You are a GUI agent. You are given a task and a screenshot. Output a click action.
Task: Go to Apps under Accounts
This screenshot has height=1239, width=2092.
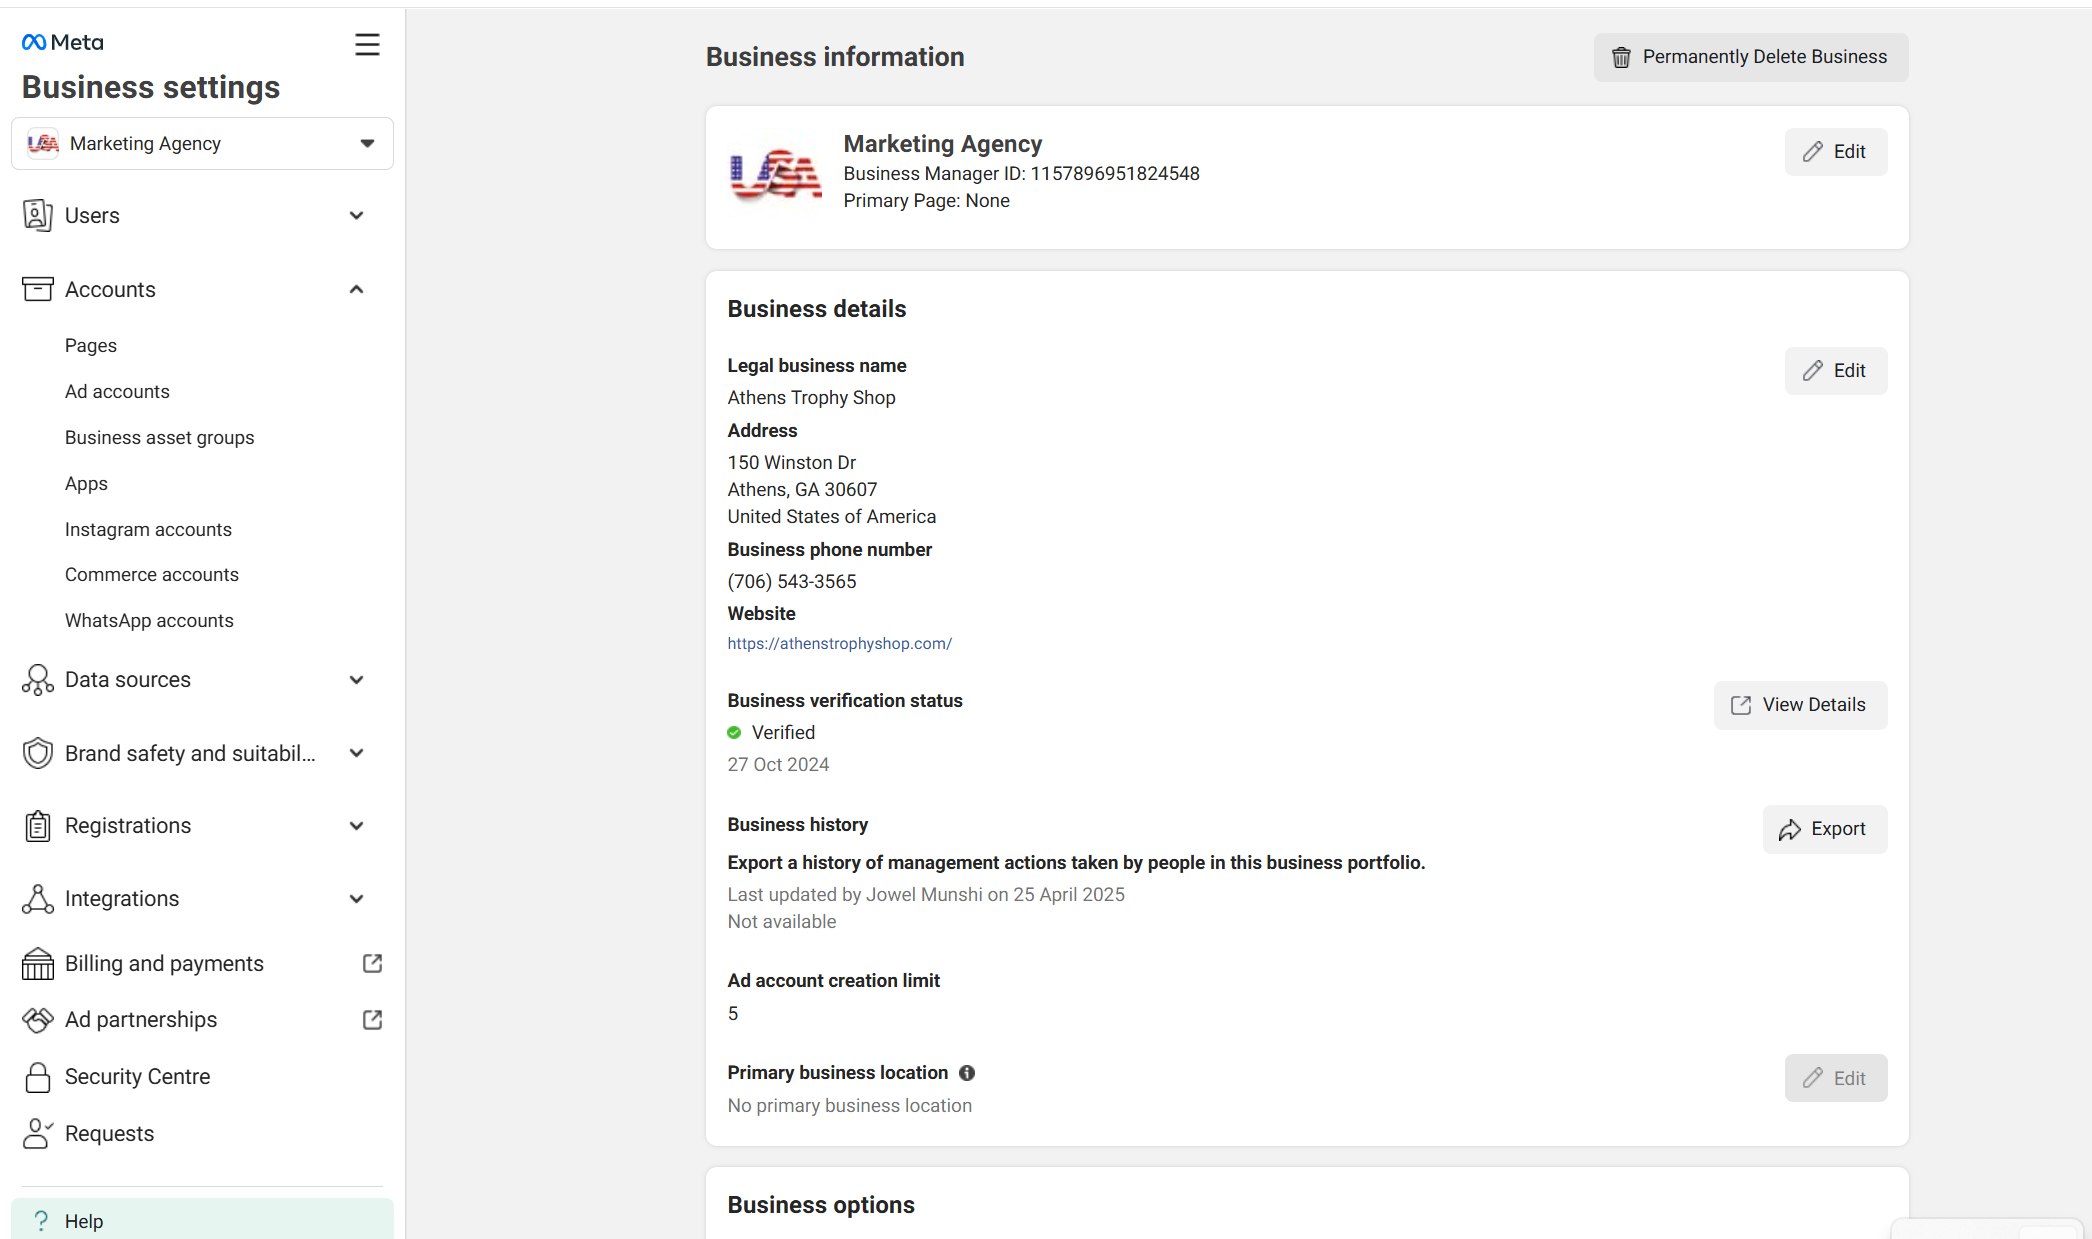click(86, 484)
